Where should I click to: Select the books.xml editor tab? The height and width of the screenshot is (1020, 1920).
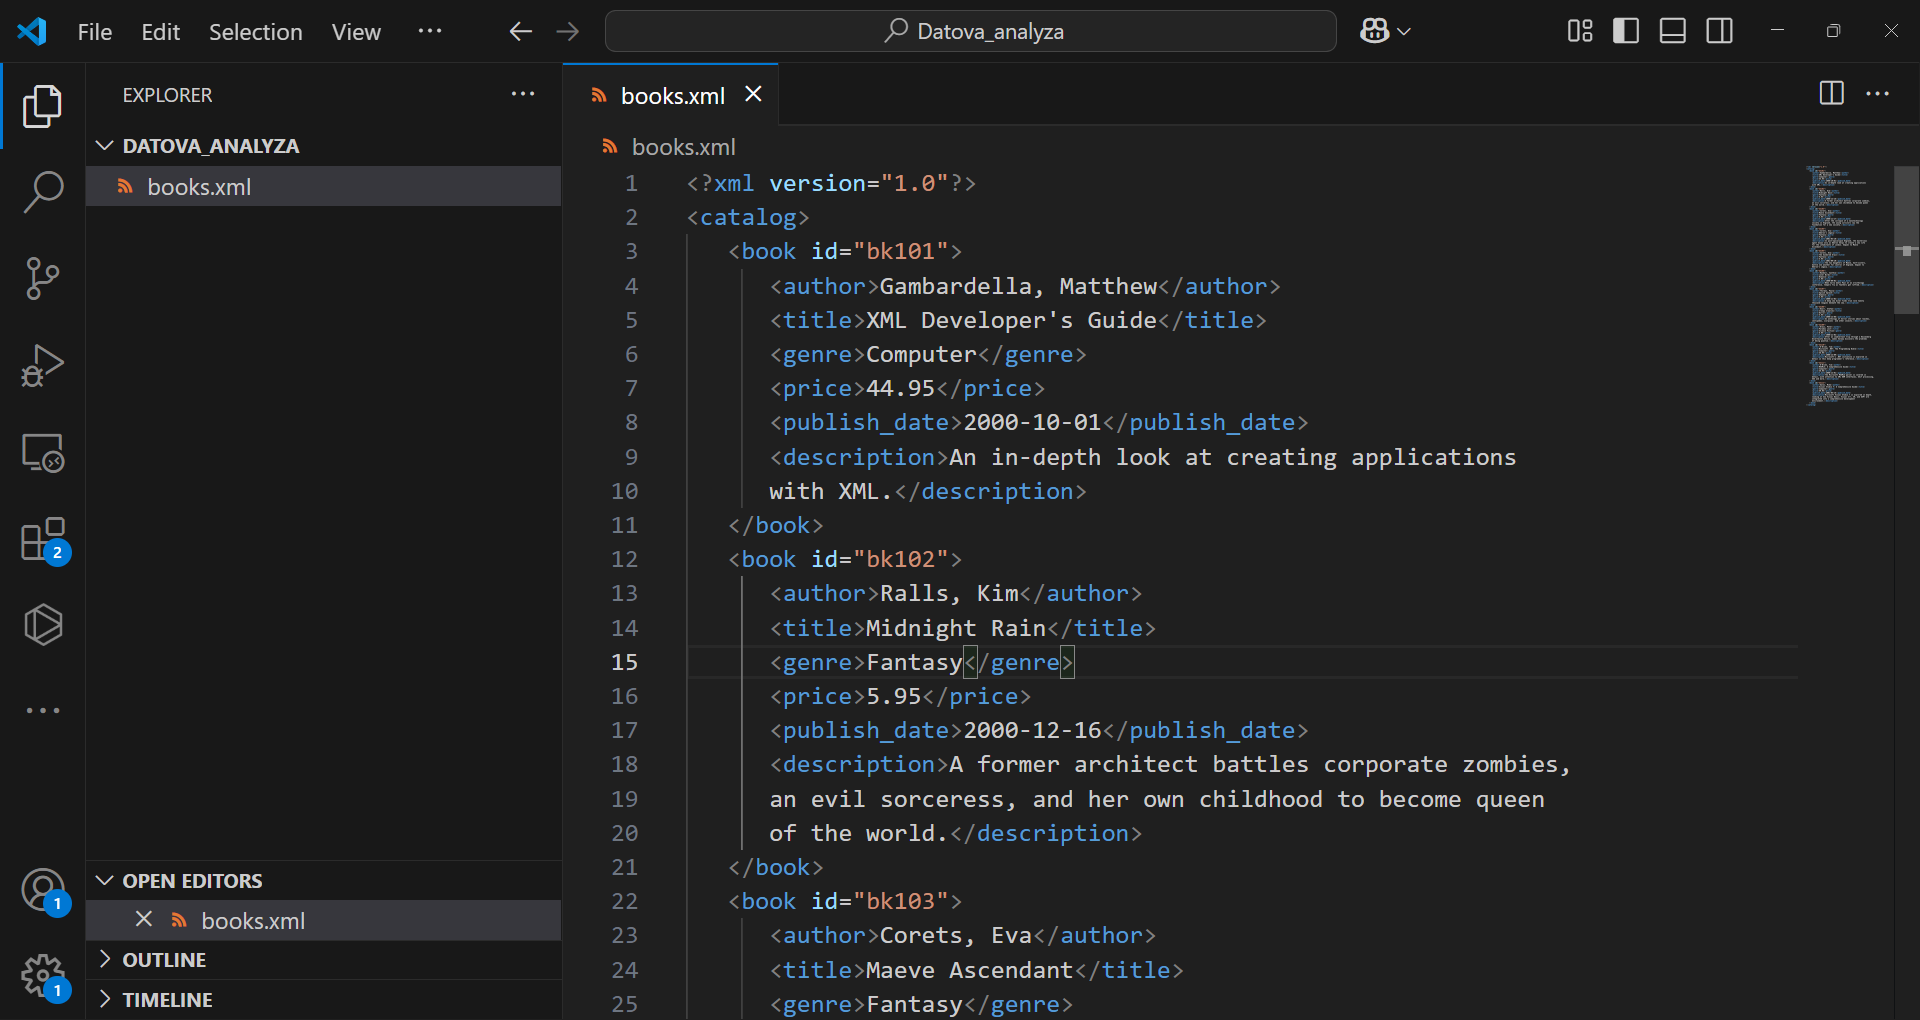coord(671,95)
